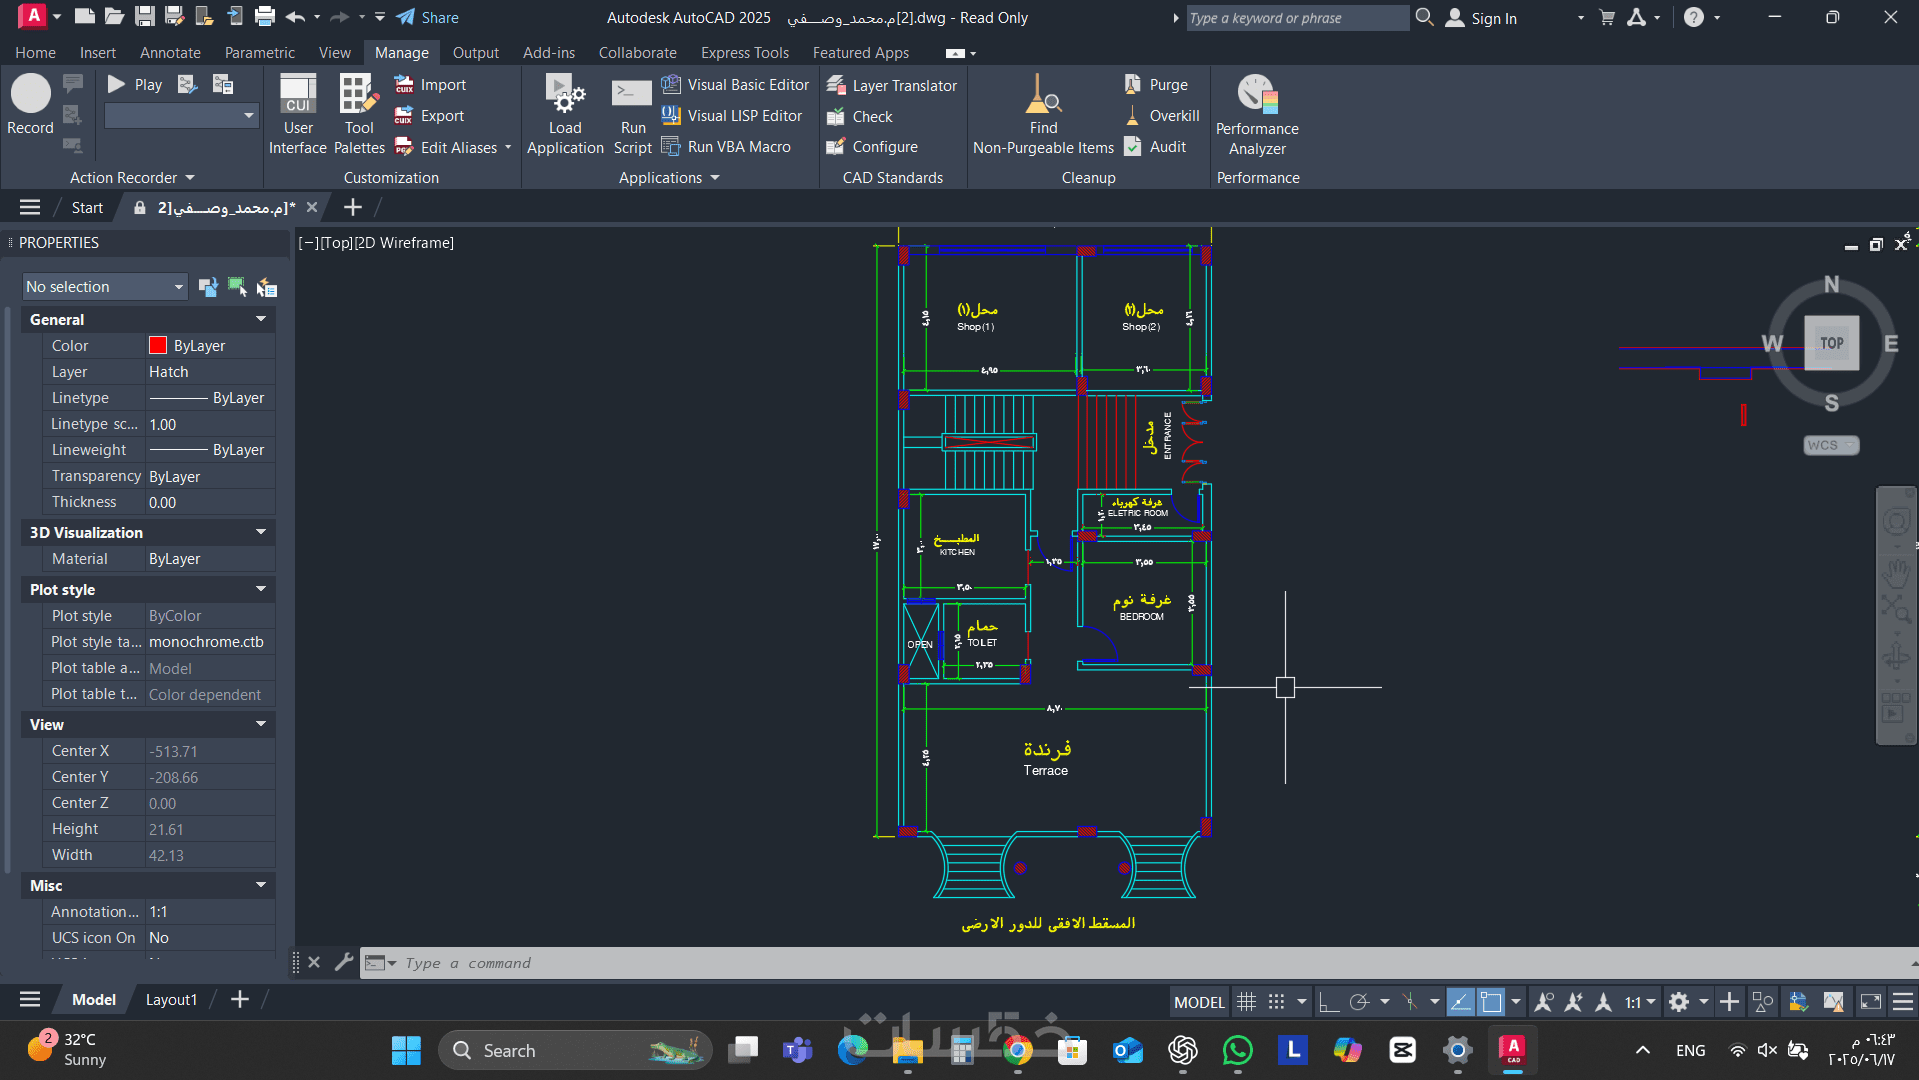Open the Annotate ribbon tab
The image size is (1919, 1080).
point(170,53)
